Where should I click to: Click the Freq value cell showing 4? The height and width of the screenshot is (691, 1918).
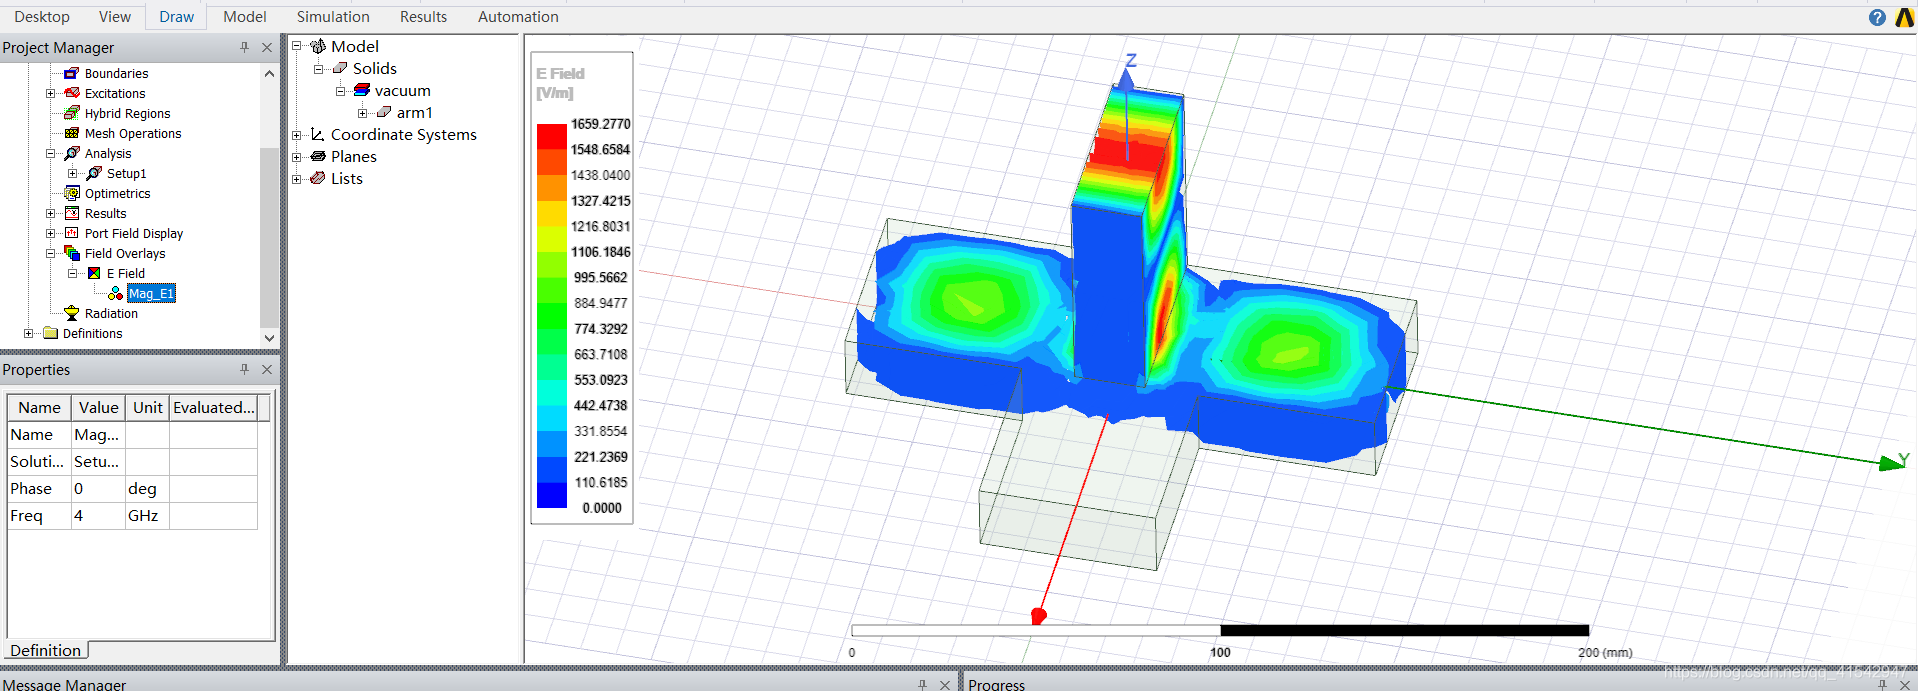coord(97,516)
